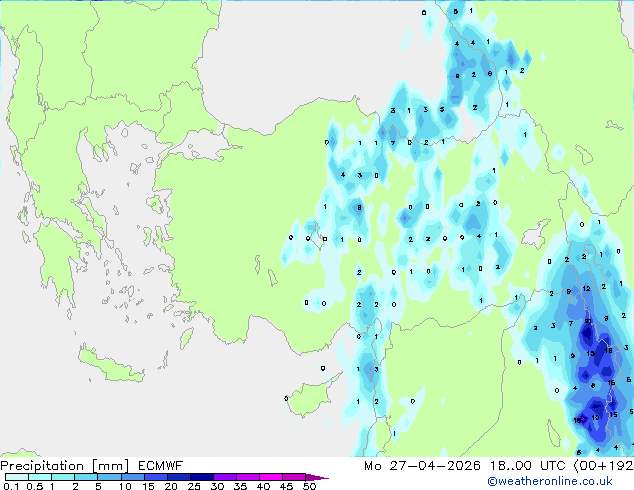634x490 pixels.
Task: Click the '12' precipitation value on the map
Action: [x=587, y=289]
